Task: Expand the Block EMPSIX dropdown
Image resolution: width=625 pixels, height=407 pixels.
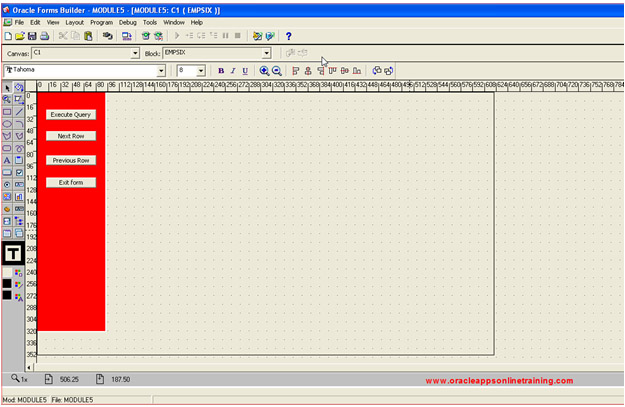Action: [x=266, y=53]
